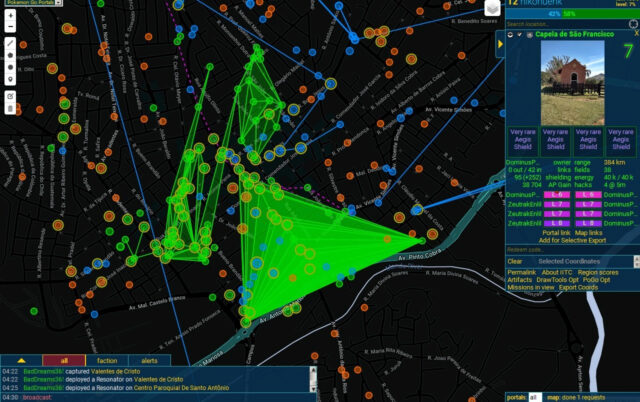
Task: Open the portal photo of the chapel
Action: [572, 83]
